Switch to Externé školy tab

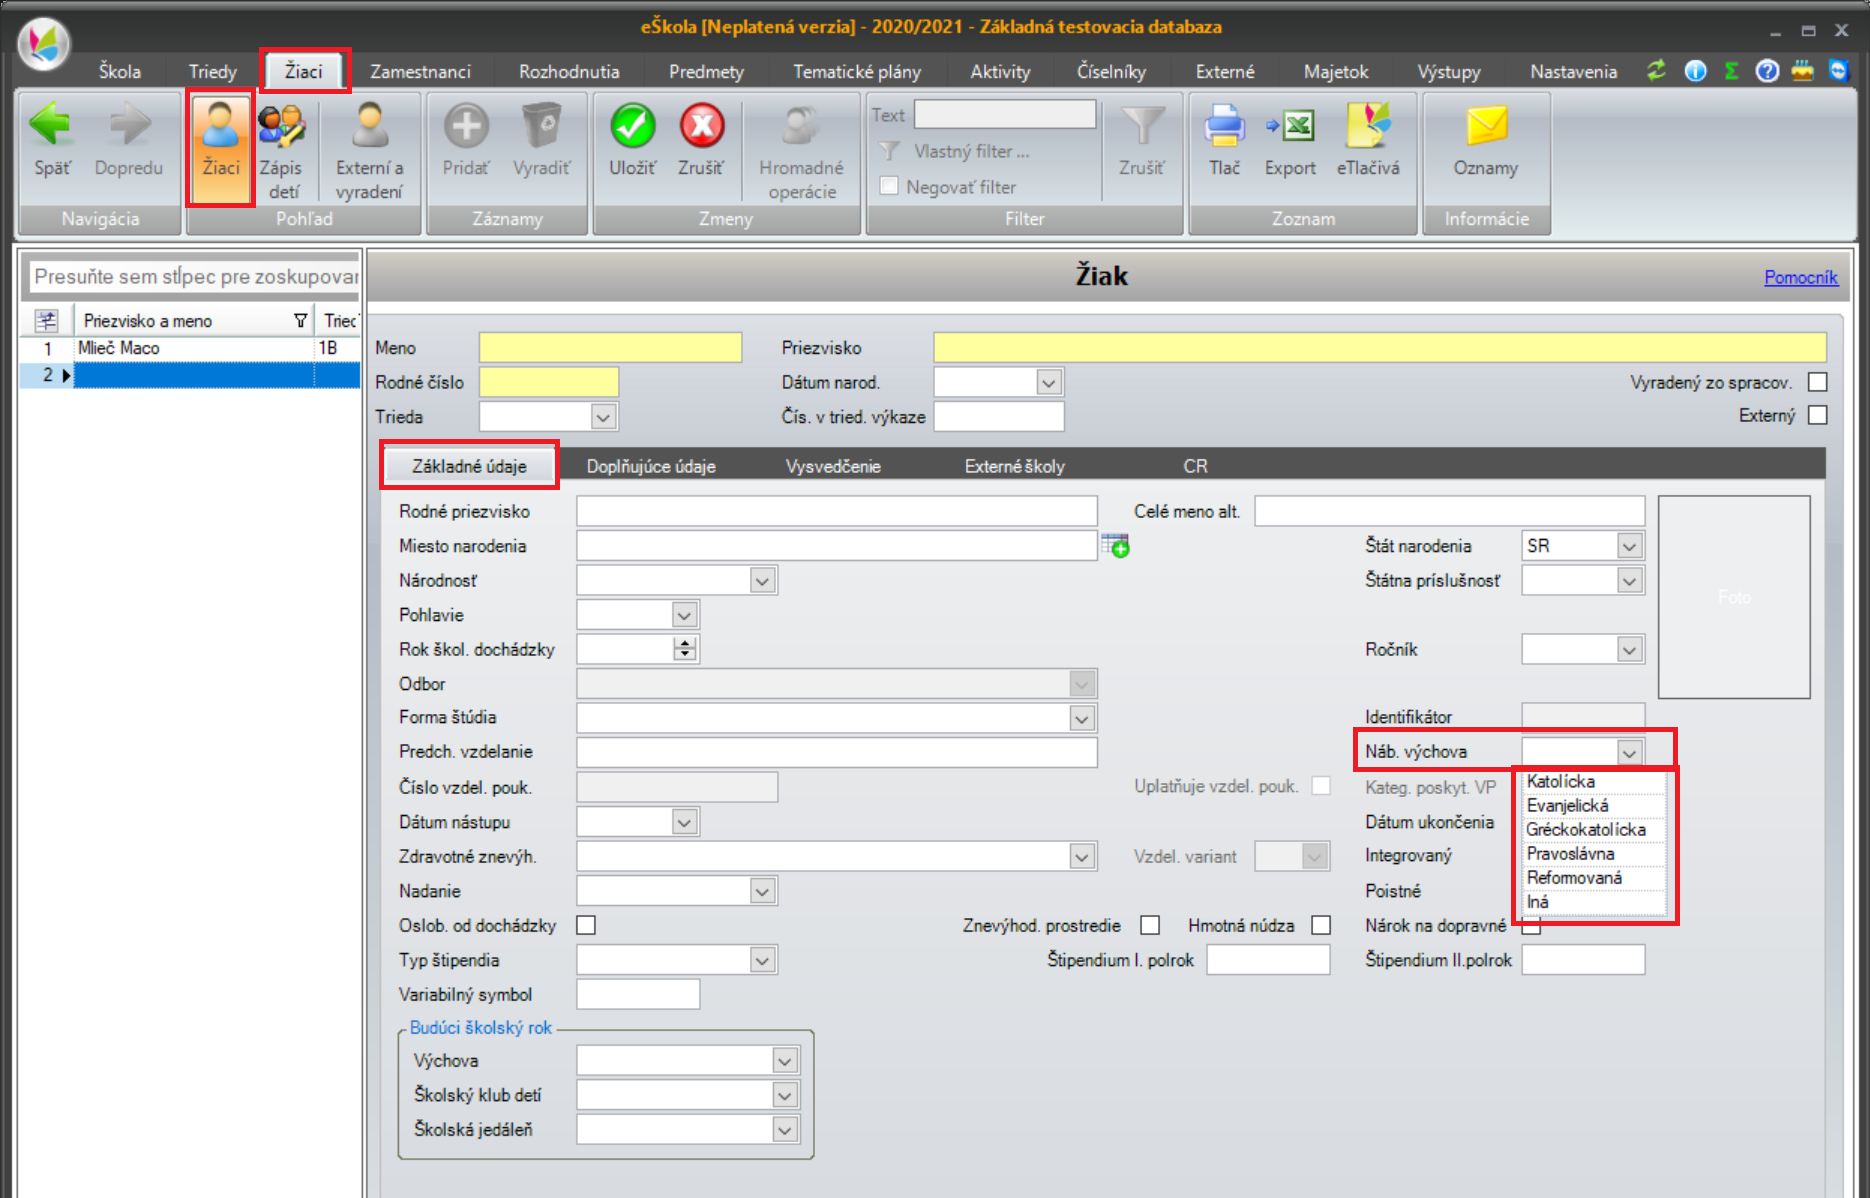(1014, 466)
